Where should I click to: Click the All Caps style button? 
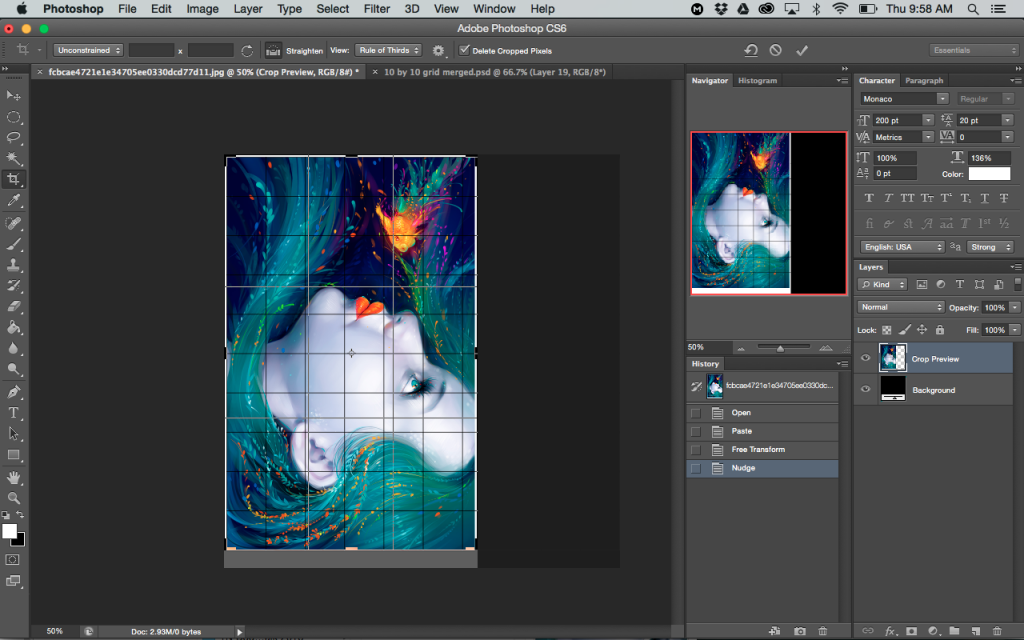click(x=907, y=198)
